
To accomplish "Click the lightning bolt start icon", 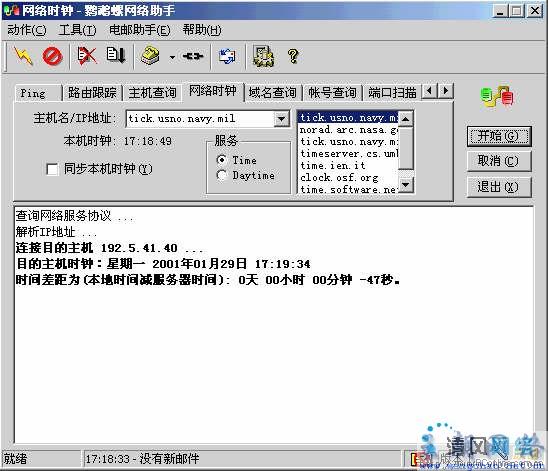I will point(23,56).
